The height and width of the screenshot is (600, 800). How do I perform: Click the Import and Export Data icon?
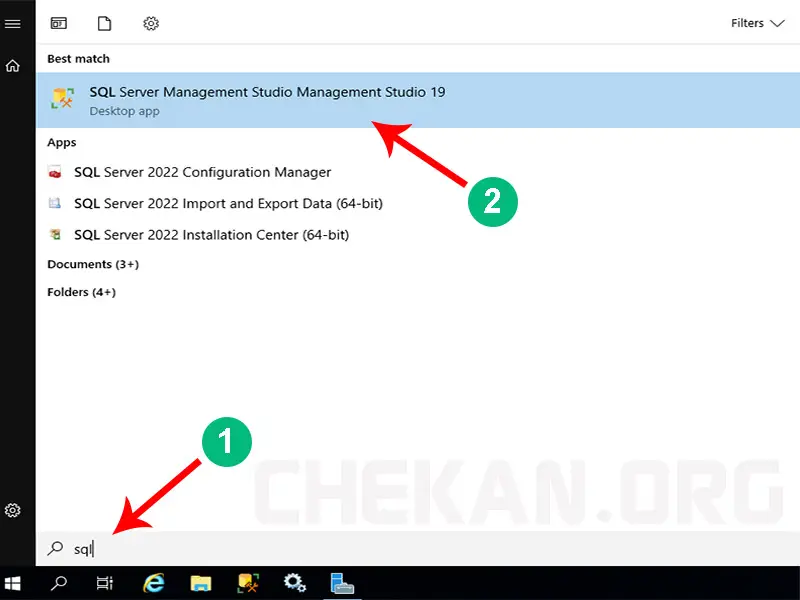coord(55,203)
